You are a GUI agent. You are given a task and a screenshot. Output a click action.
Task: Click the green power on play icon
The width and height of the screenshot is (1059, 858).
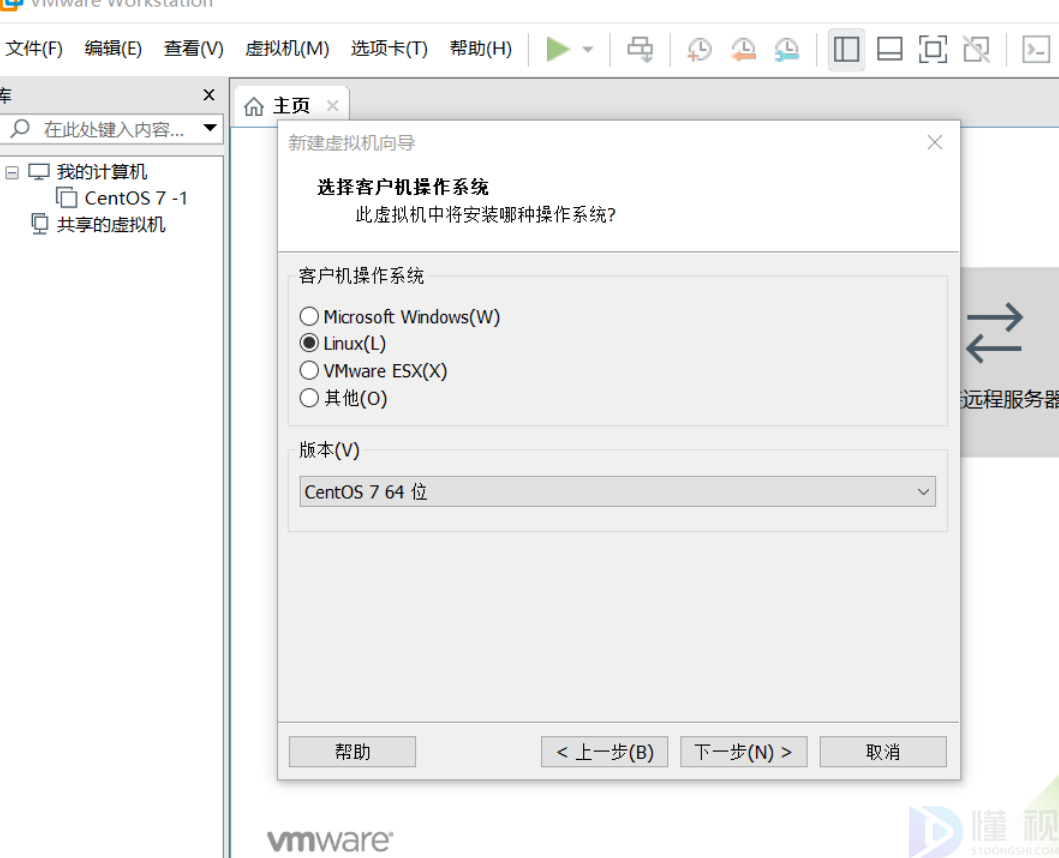click(558, 49)
